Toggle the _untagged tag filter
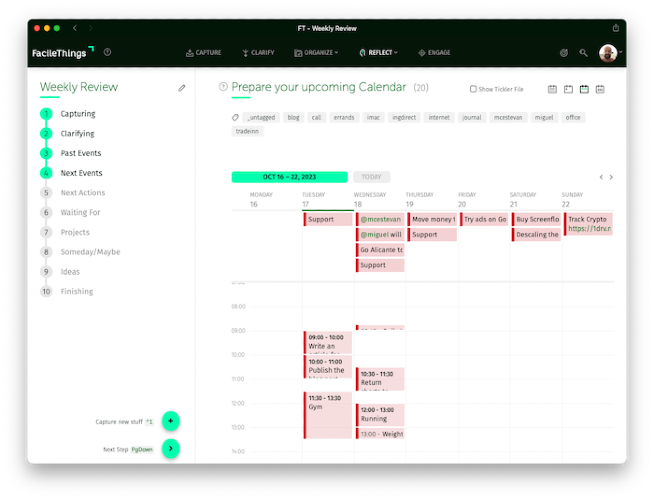 [x=261, y=118]
